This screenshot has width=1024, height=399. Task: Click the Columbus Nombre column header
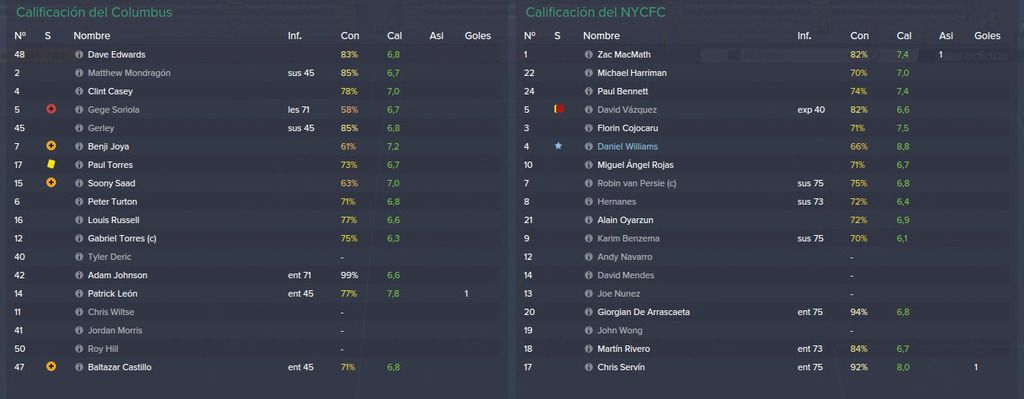[91, 36]
